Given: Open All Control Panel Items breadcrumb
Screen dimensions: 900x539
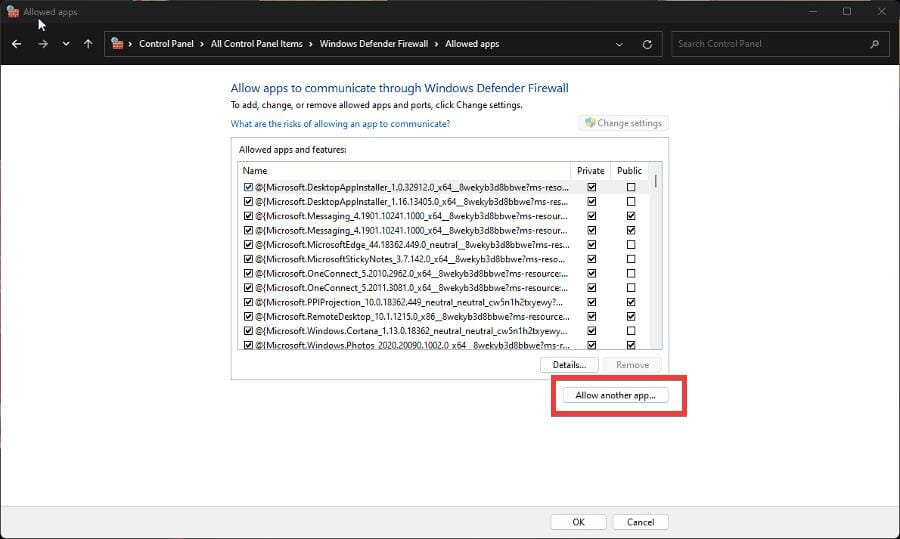Looking at the screenshot, I should [x=256, y=44].
